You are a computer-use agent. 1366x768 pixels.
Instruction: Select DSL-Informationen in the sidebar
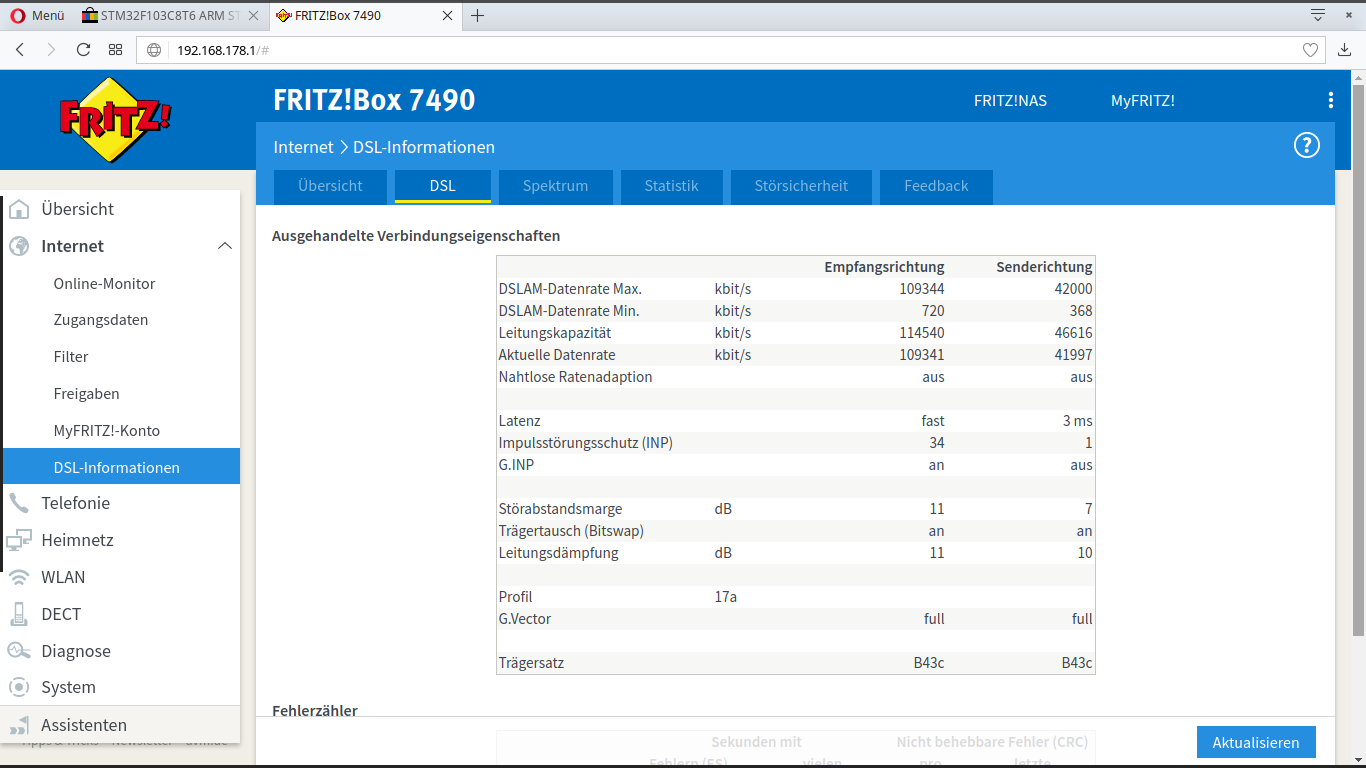[121, 467]
